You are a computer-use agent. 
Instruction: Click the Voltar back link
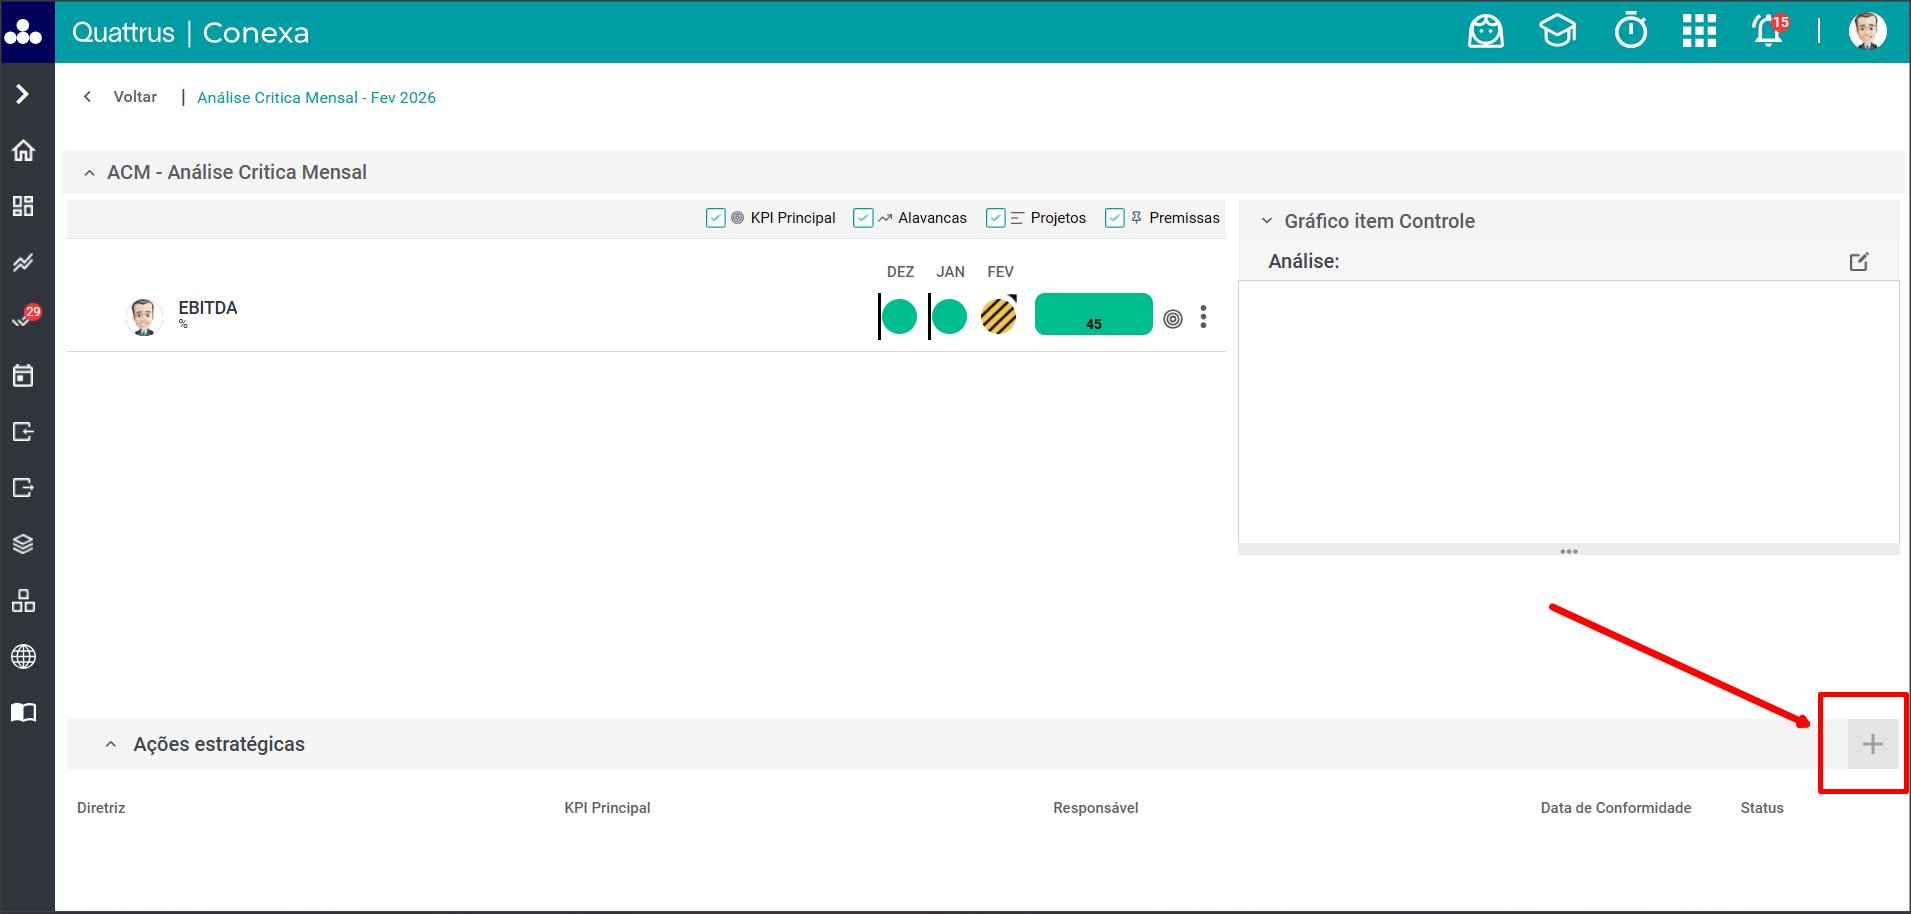pos(134,97)
